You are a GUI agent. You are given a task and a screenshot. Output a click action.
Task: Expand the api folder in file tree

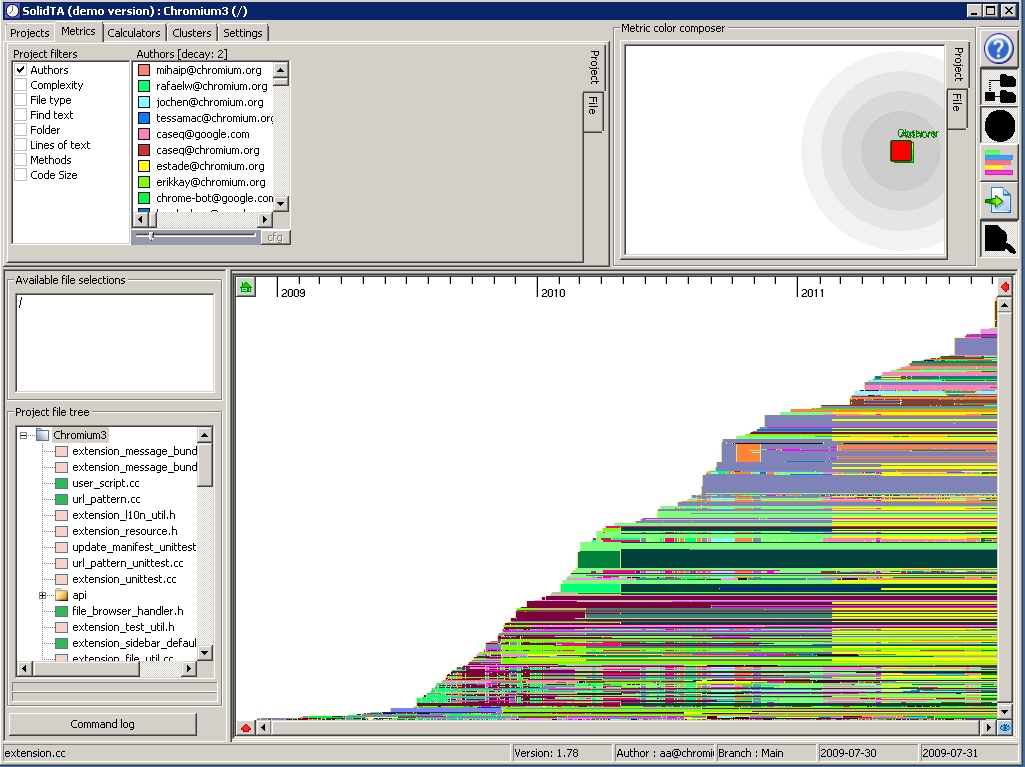coord(43,595)
